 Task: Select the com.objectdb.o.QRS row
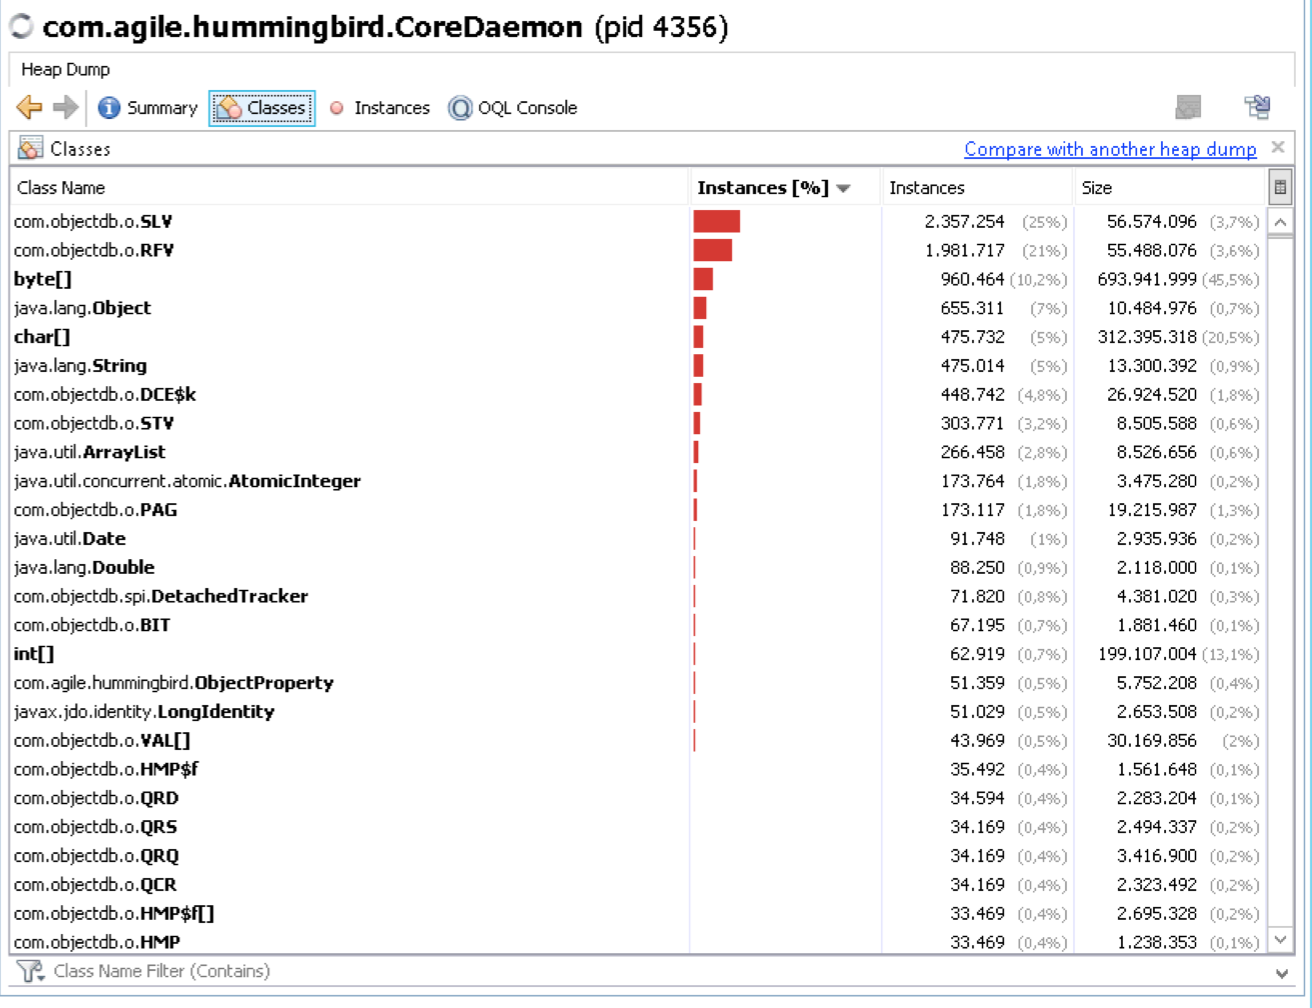click(638, 827)
